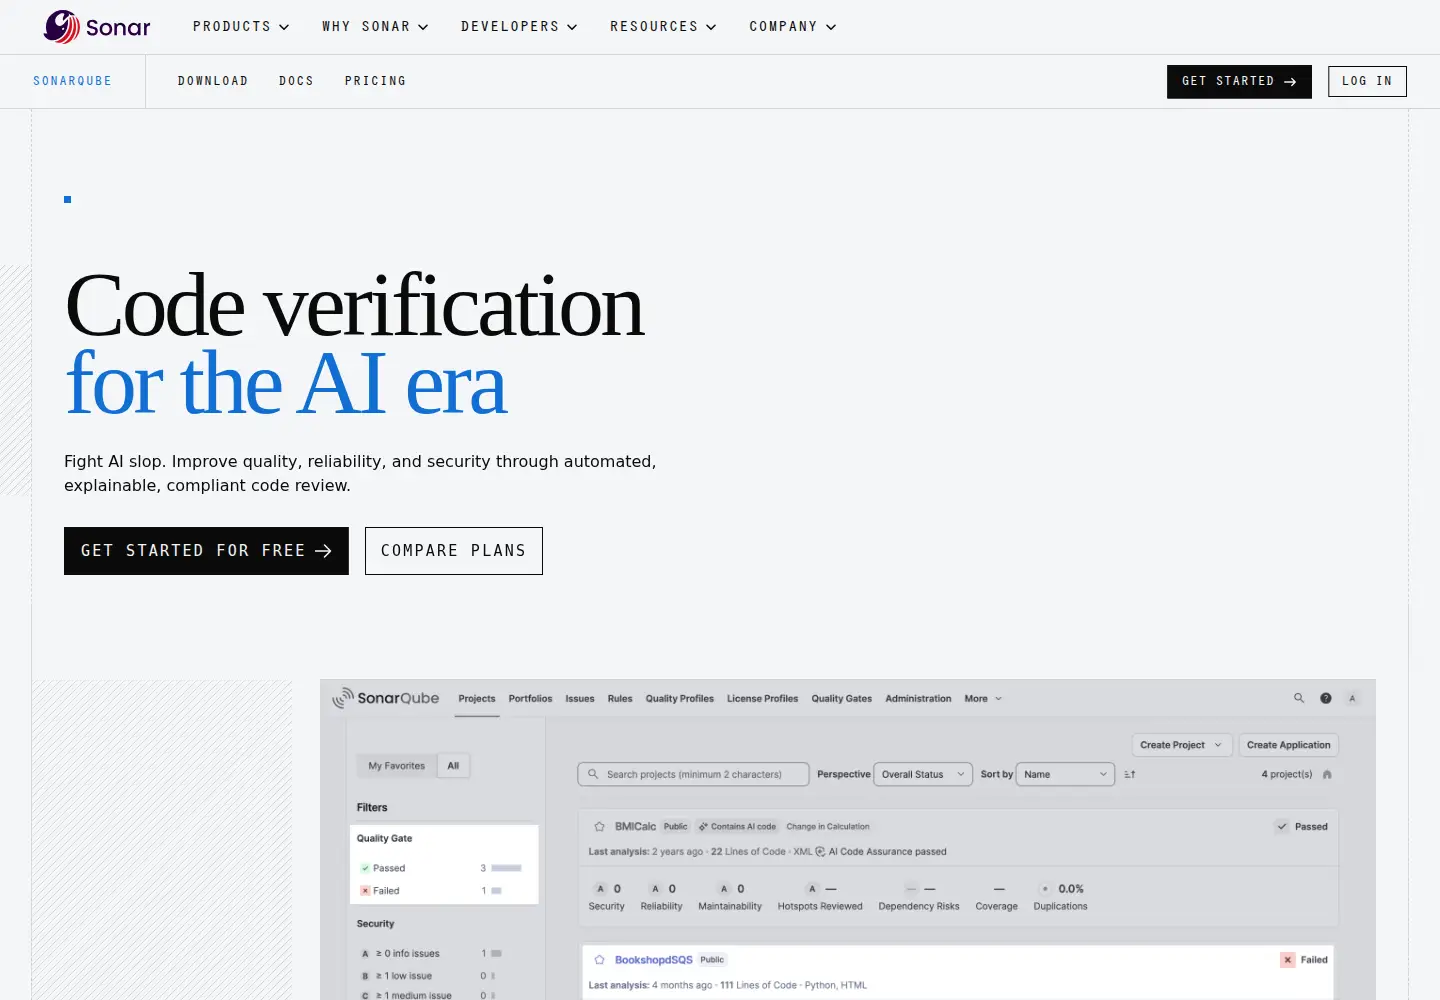1440x1000 pixels.
Task: Expand the Company menu
Action: coord(792,27)
